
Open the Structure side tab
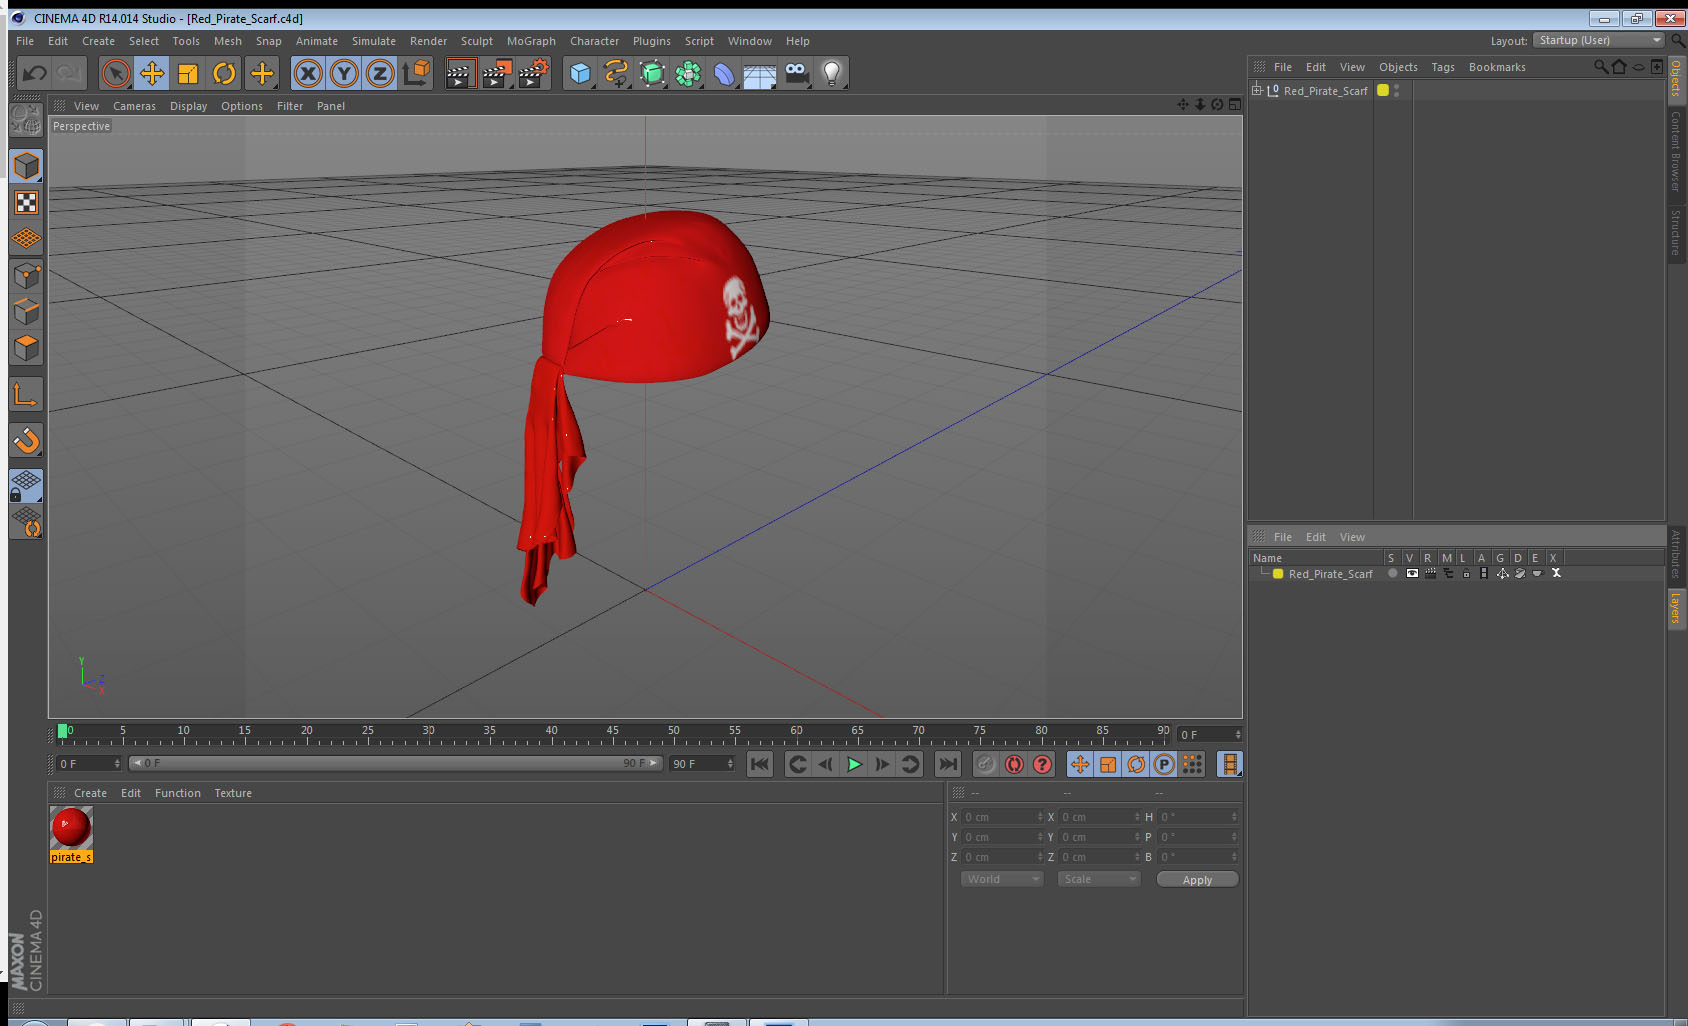tap(1676, 233)
